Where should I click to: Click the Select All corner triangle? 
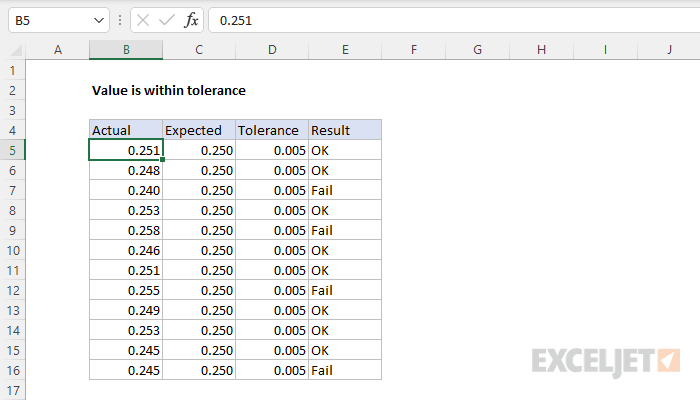tap(17, 50)
